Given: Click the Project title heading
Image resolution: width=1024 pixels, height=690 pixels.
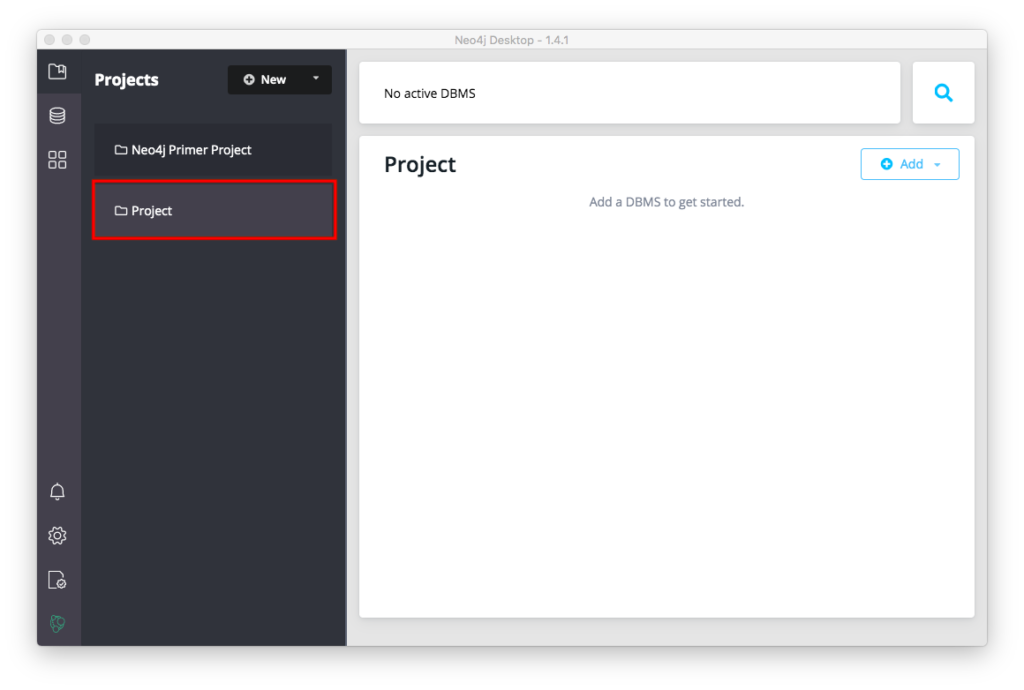Looking at the screenshot, I should 420,165.
